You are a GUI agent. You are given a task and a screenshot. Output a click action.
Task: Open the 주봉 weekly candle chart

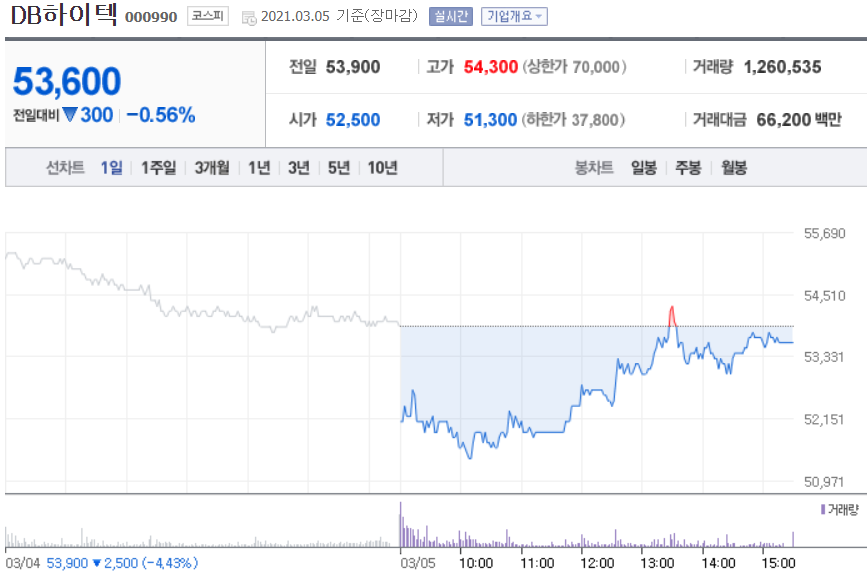(x=688, y=167)
